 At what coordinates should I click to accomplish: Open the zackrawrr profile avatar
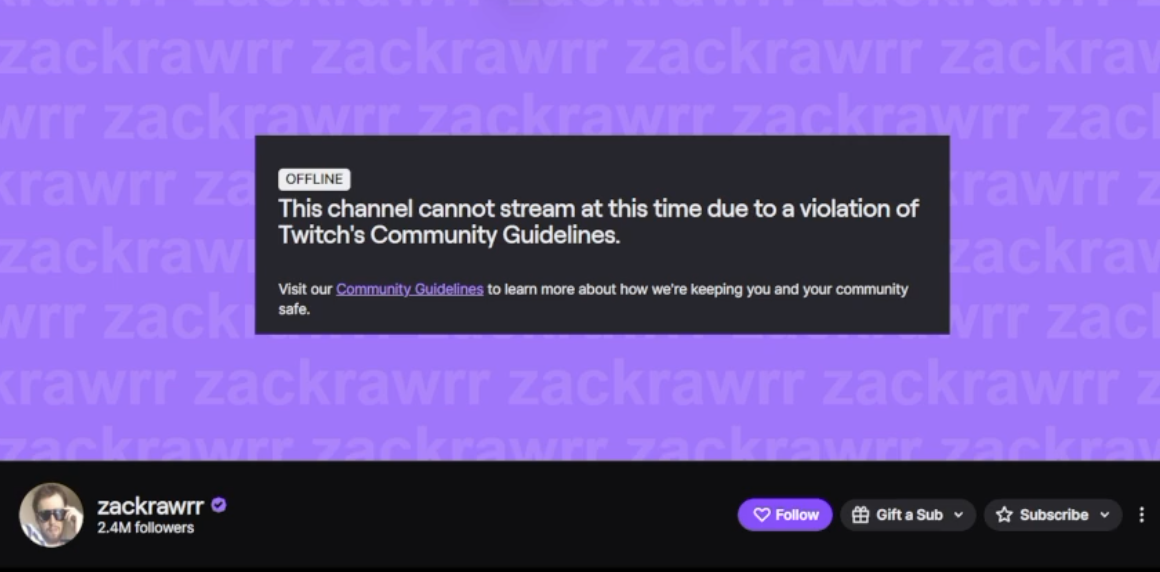(51, 515)
